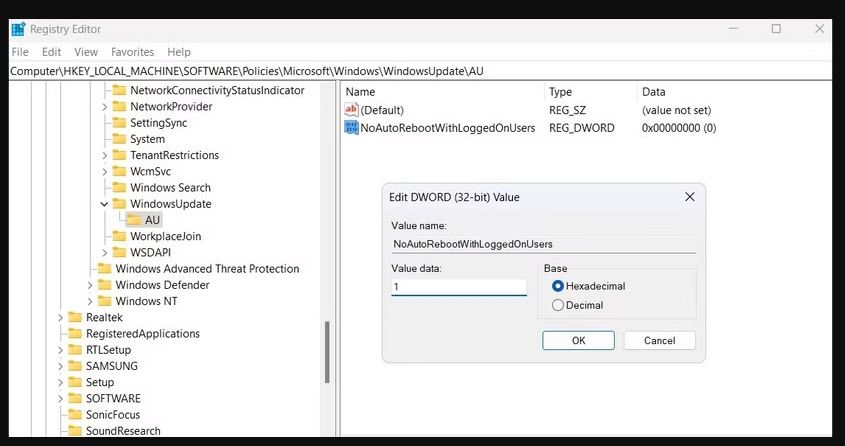Expand the WSDAPI key arrow
This screenshot has height=446, width=845.
click(x=105, y=253)
